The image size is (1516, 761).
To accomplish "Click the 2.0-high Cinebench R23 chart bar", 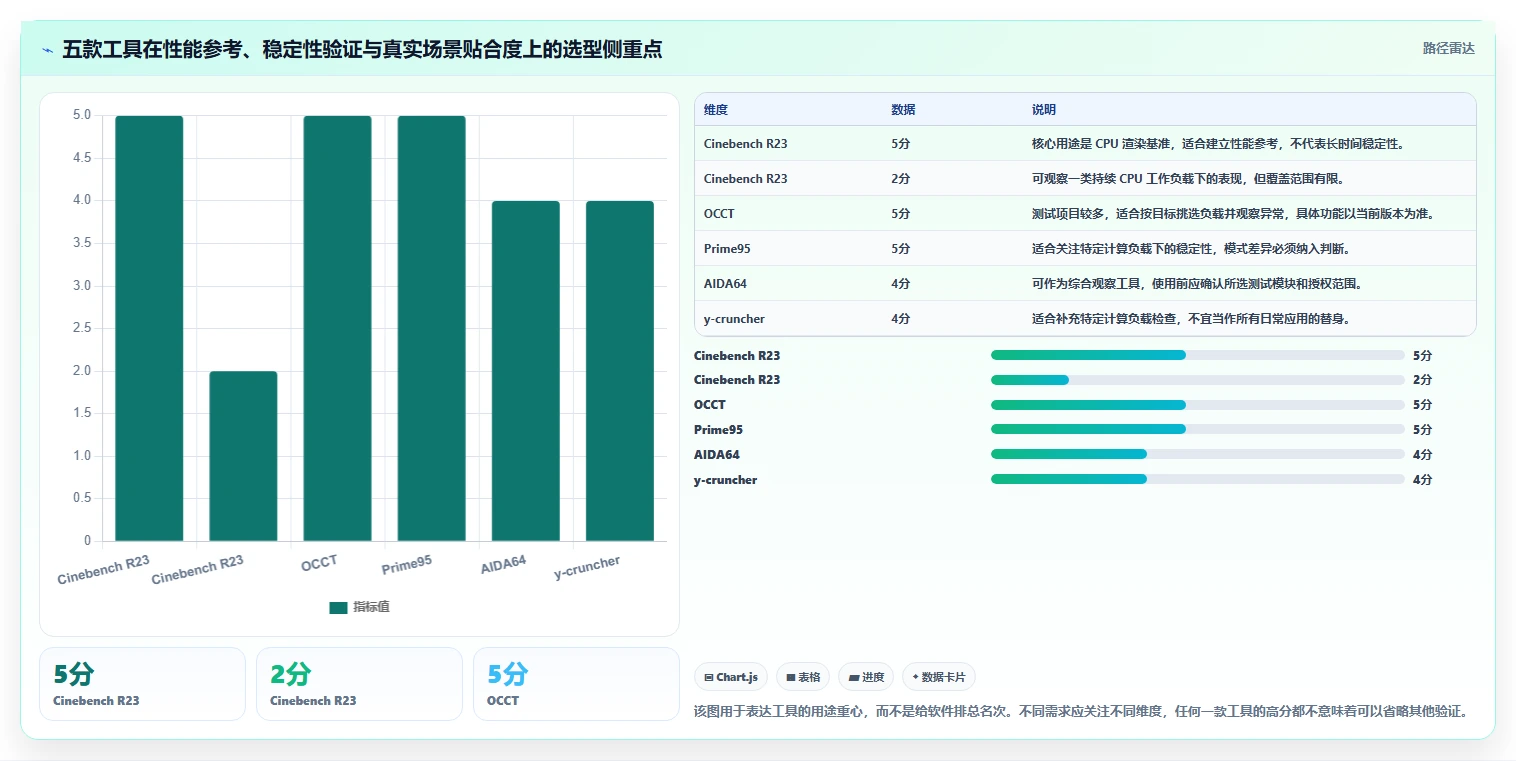I will coord(243,456).
